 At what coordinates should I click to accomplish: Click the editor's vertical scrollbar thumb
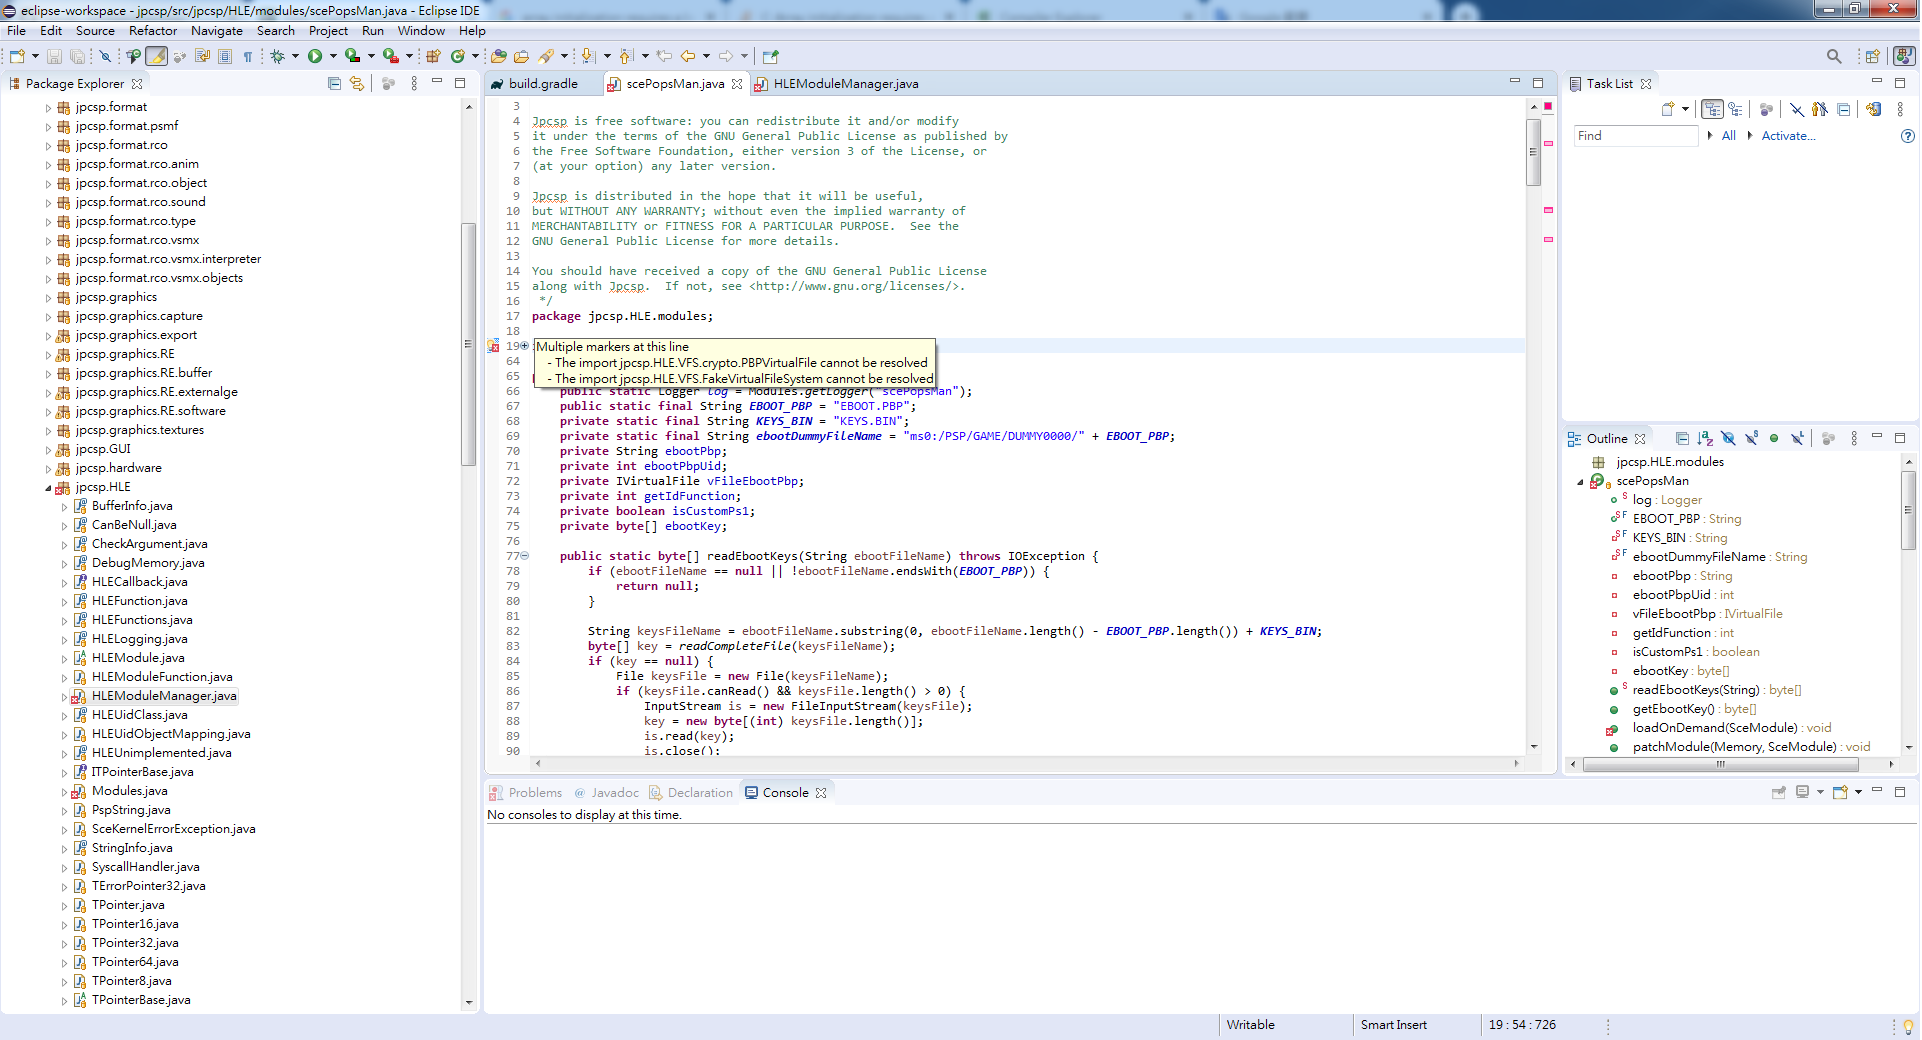pyautogui.click(x=1533, y=152)
